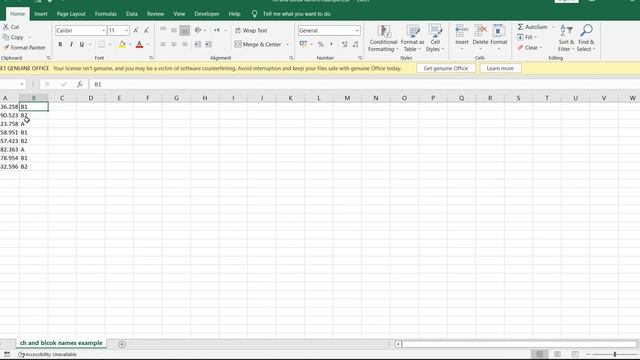Screen dimensions: 640x360
Task: Open the Clear dropdown
Action: (x=530, y=48)
